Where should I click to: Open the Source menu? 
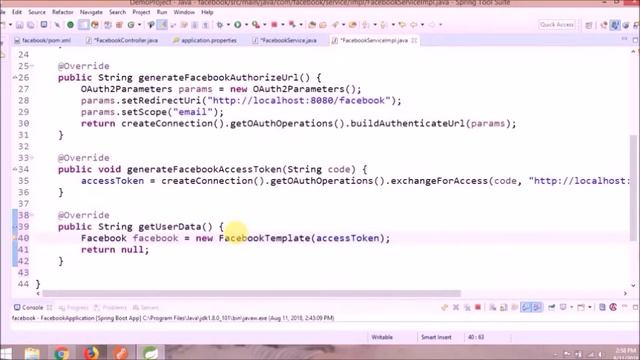(x=37, y=12)
